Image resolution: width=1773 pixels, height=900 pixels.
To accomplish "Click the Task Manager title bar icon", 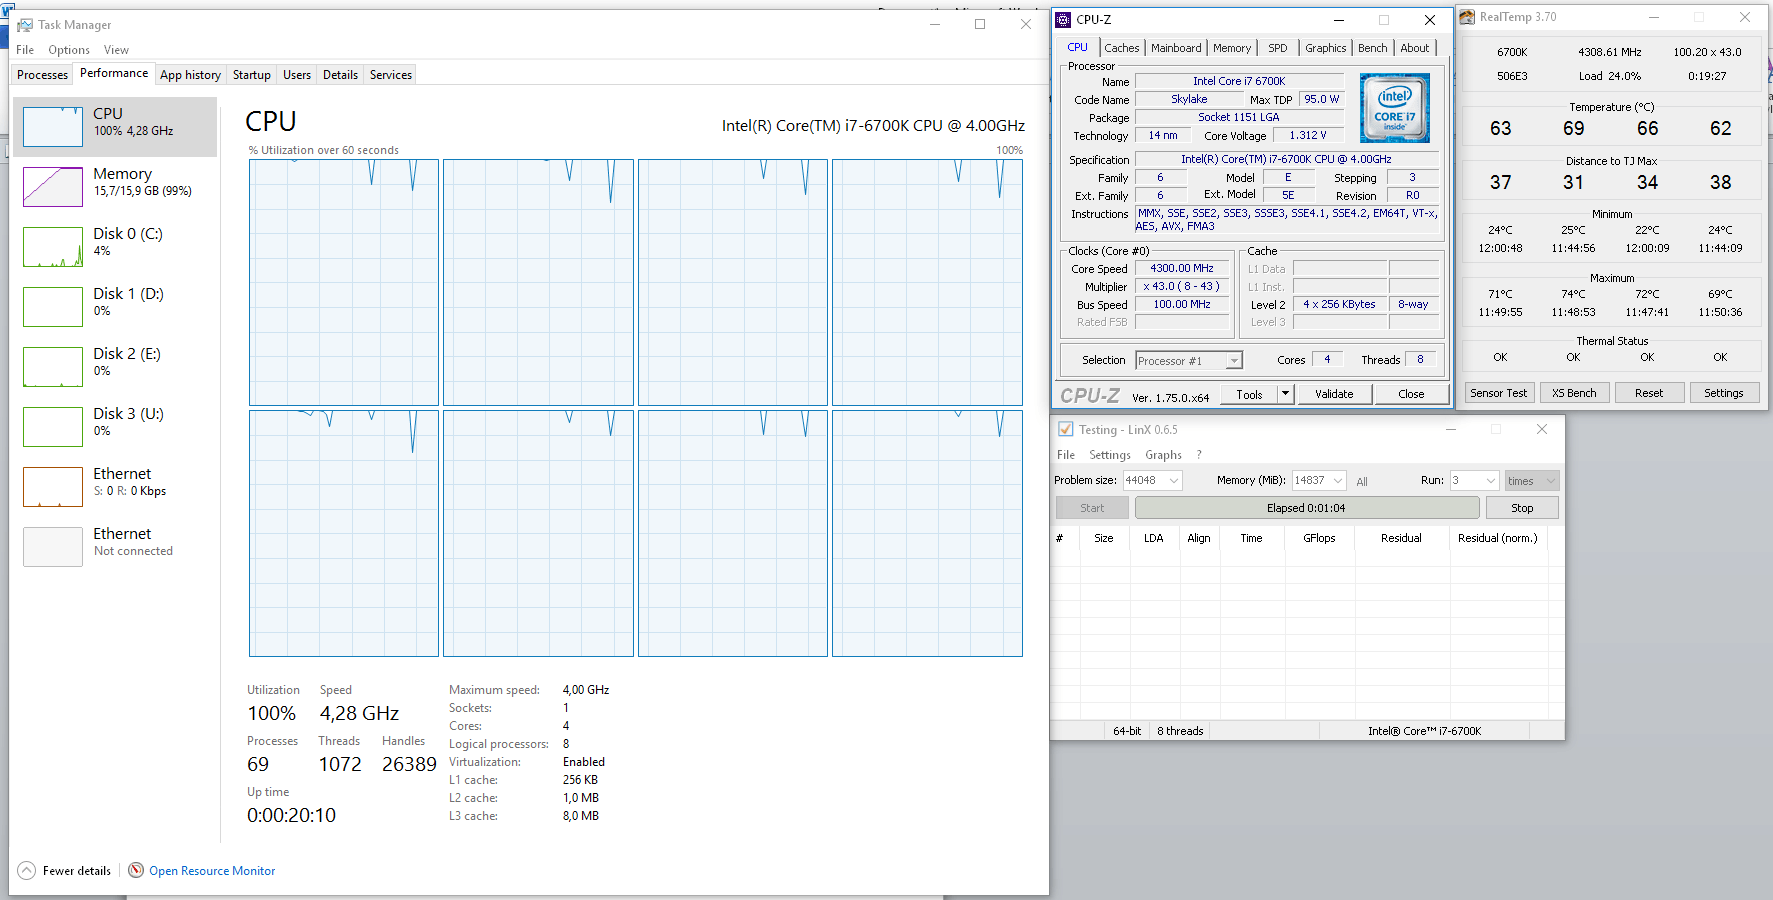I will click(25, 25).
